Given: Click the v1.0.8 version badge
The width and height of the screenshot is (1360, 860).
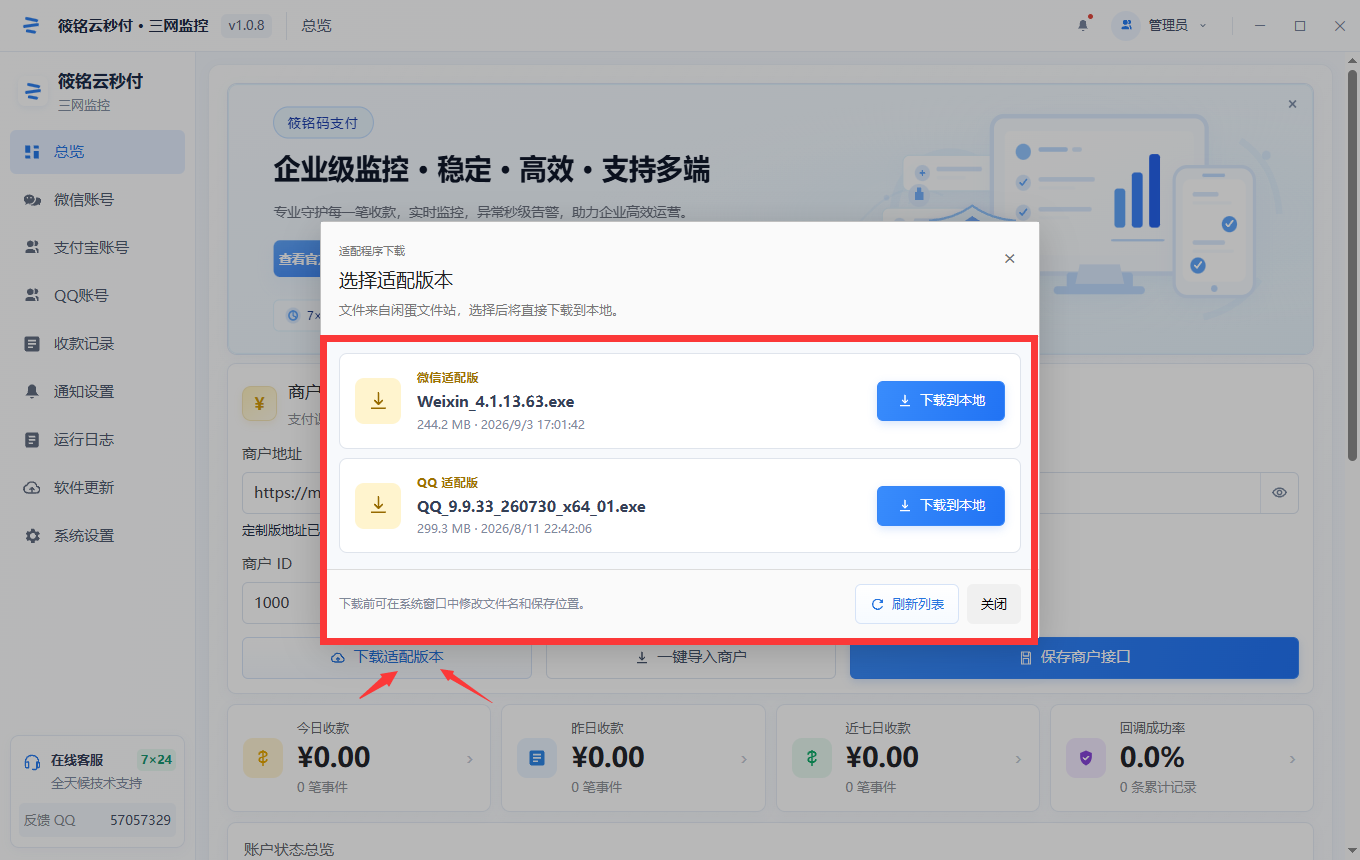Looking at the screenshot, I should 246,25.
